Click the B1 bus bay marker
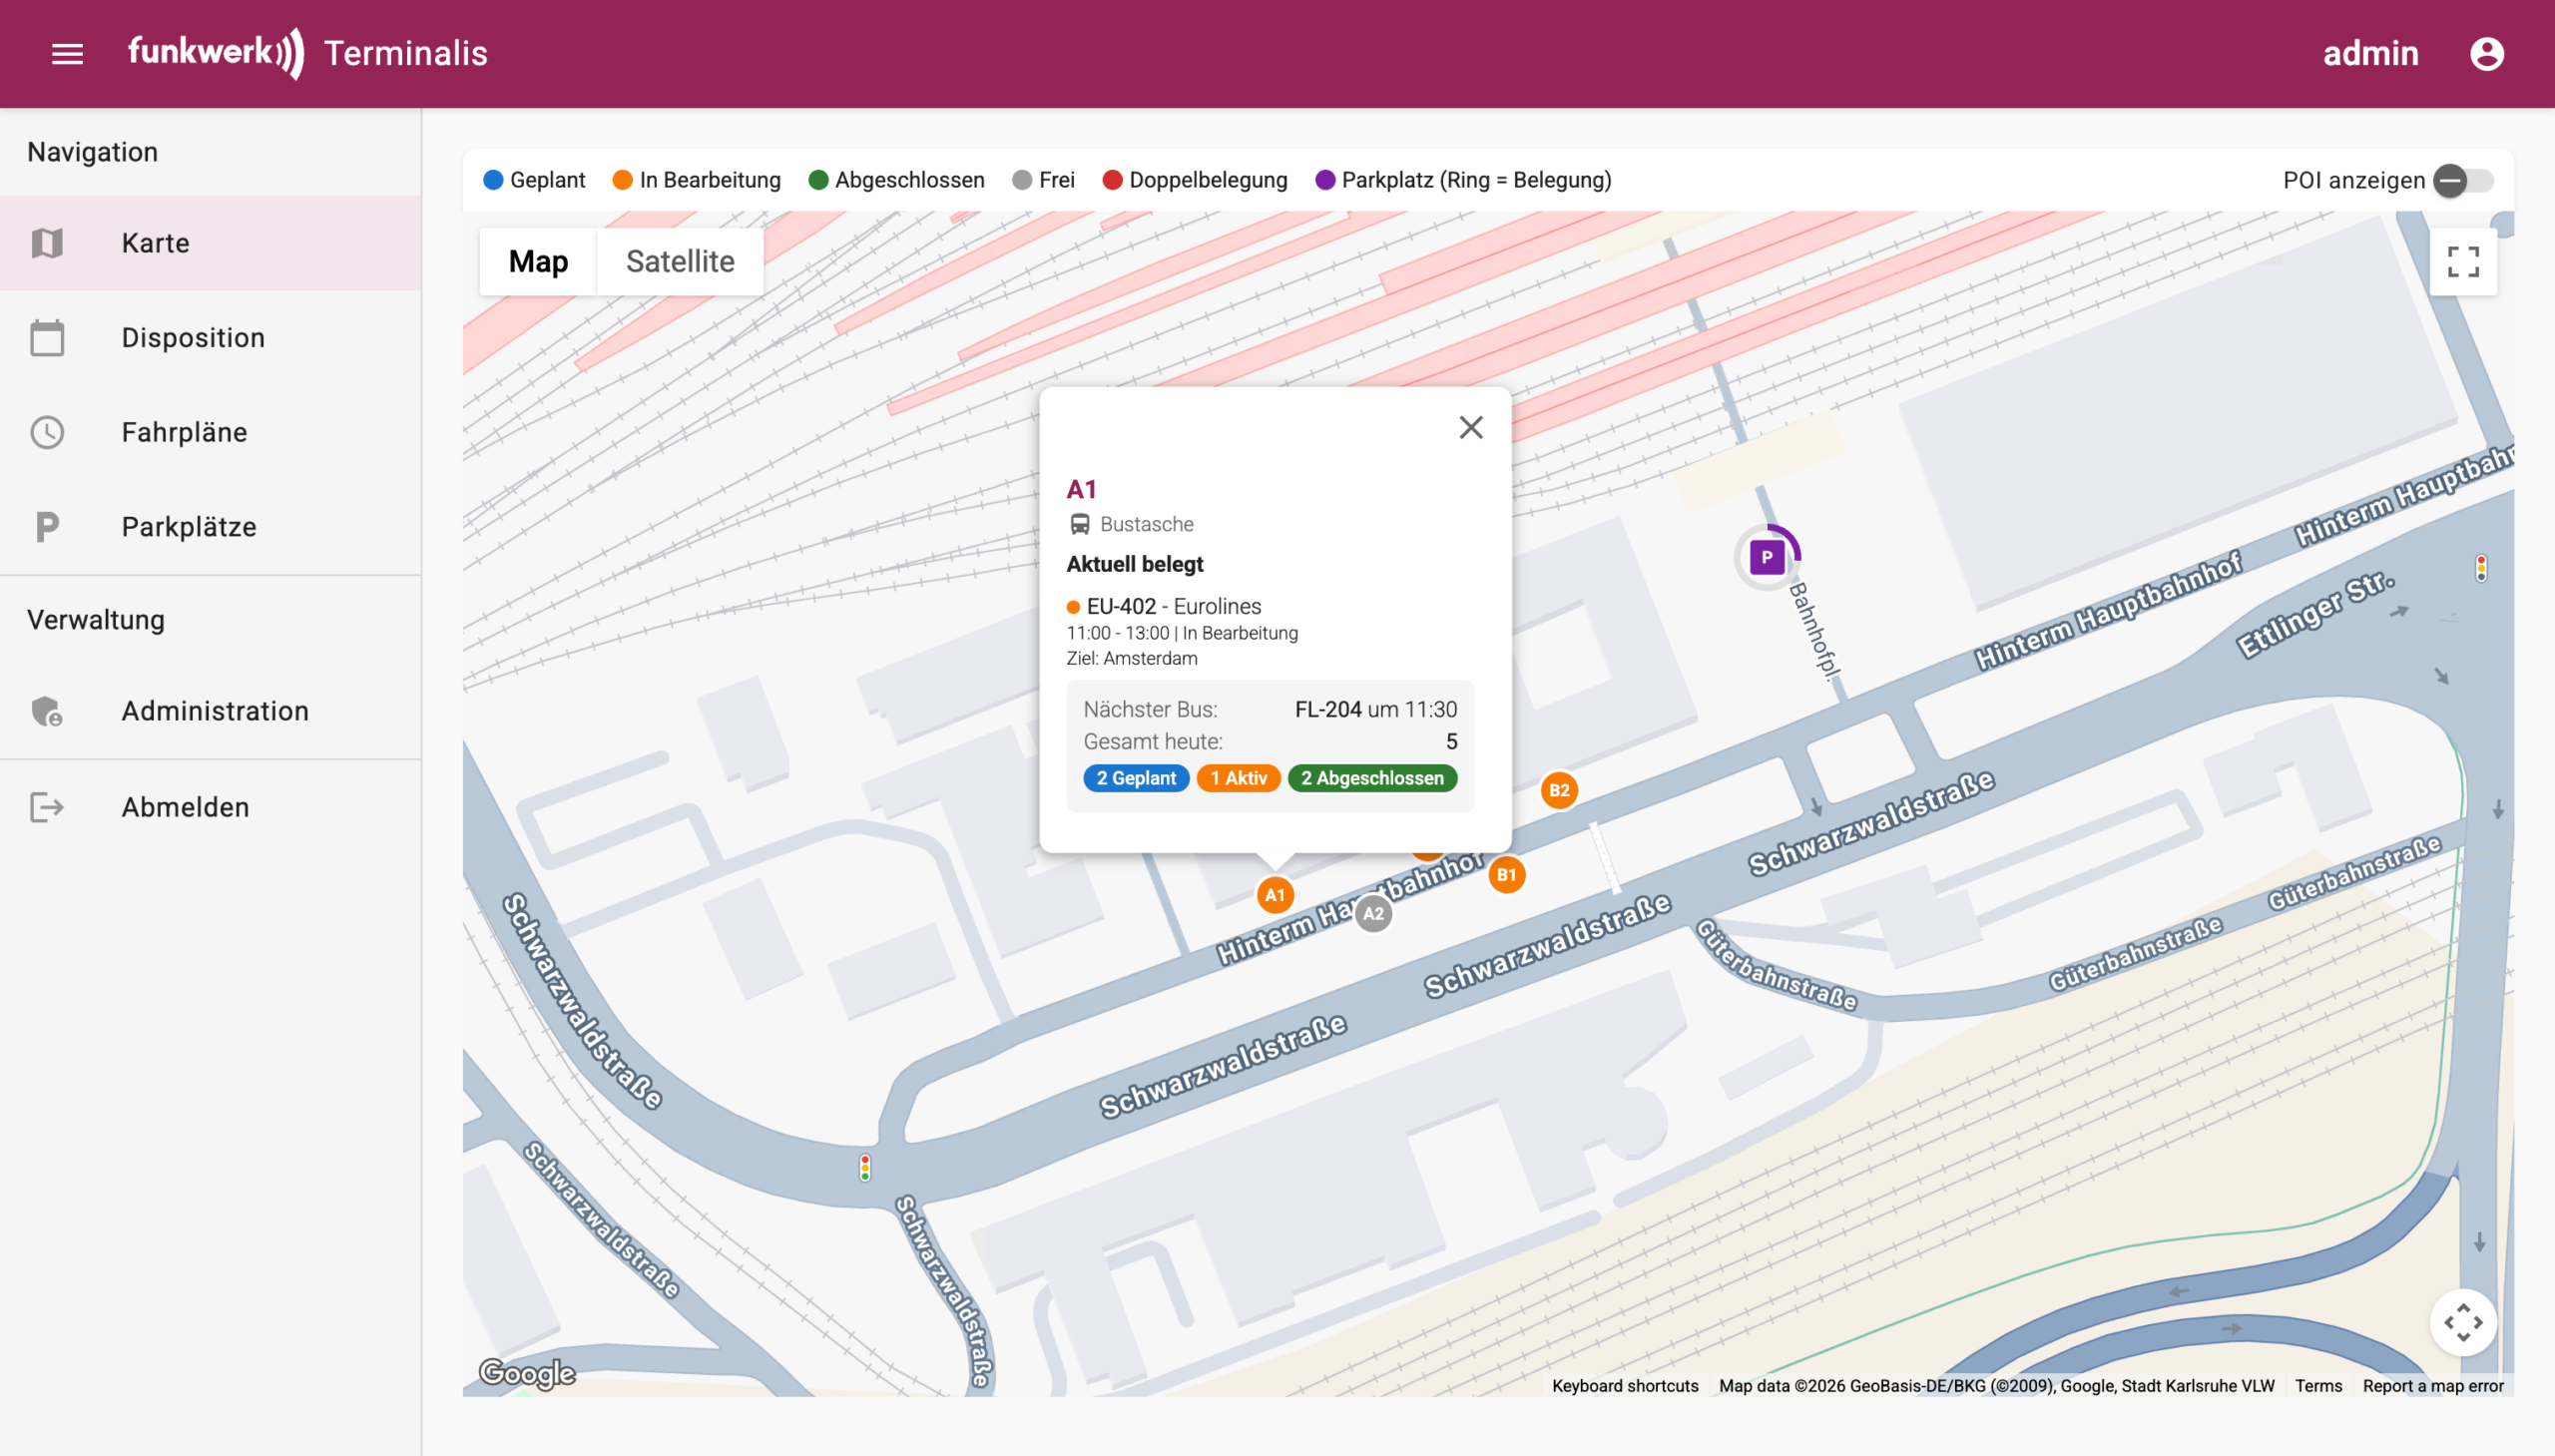The height and width of the screenshot is (1456, 2555). pyautogui.click(x=1506, y=875)
